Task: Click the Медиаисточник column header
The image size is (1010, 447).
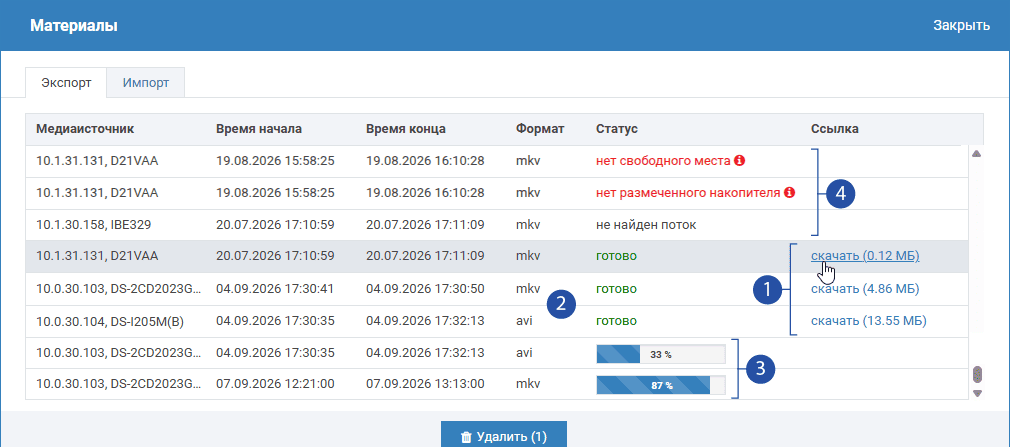Action: tap(85, 129)
